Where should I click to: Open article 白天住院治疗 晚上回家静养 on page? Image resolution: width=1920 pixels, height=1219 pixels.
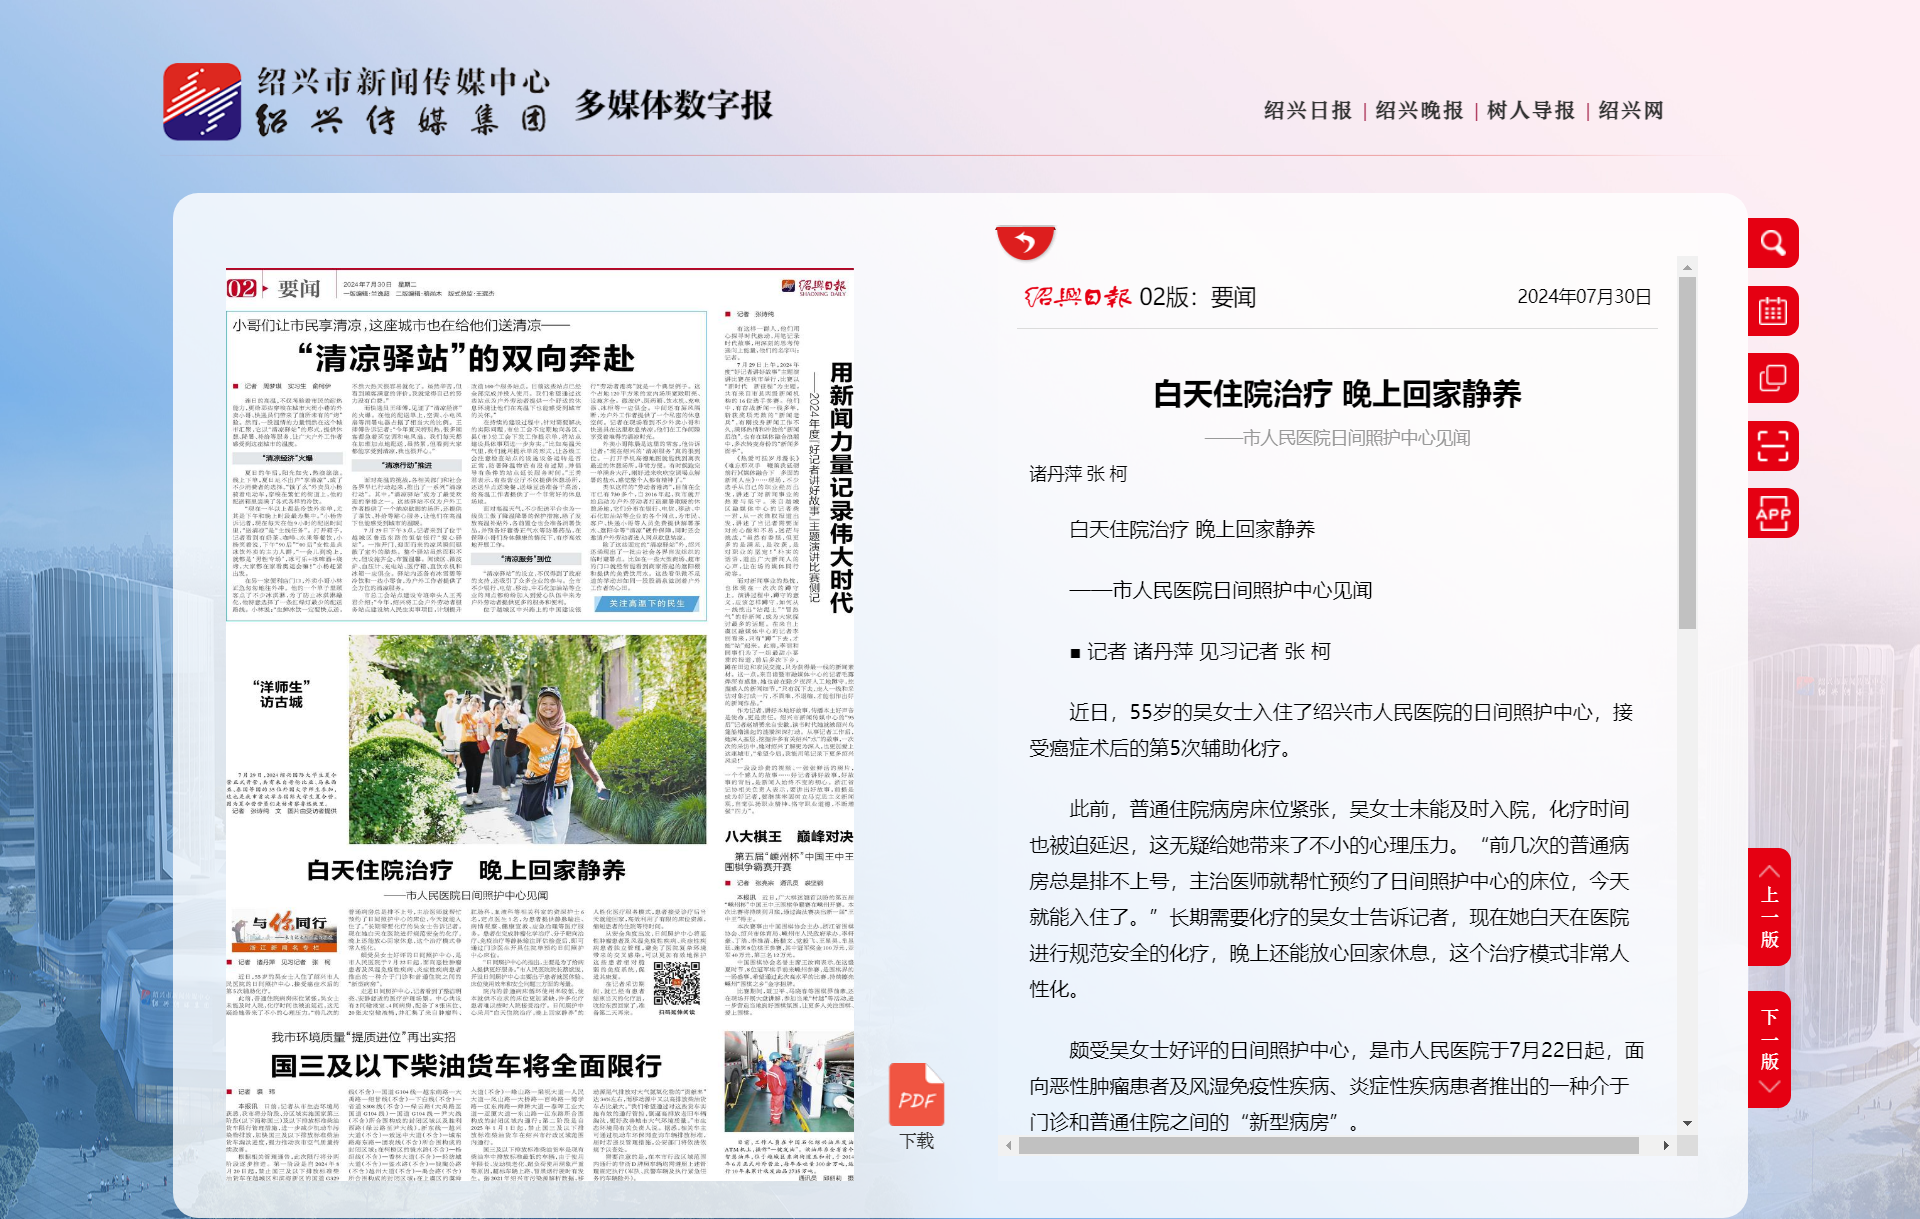click(x=466, y=870)
